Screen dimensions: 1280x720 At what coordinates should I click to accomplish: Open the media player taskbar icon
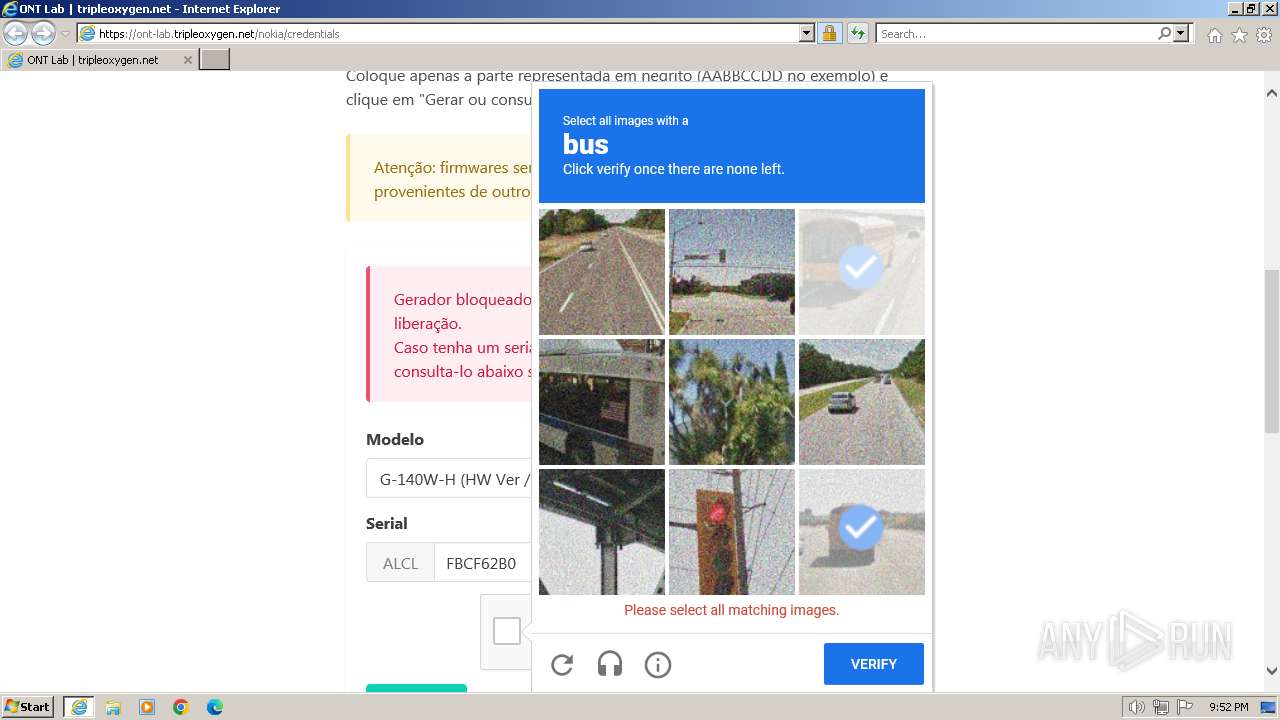pos(147,707)
